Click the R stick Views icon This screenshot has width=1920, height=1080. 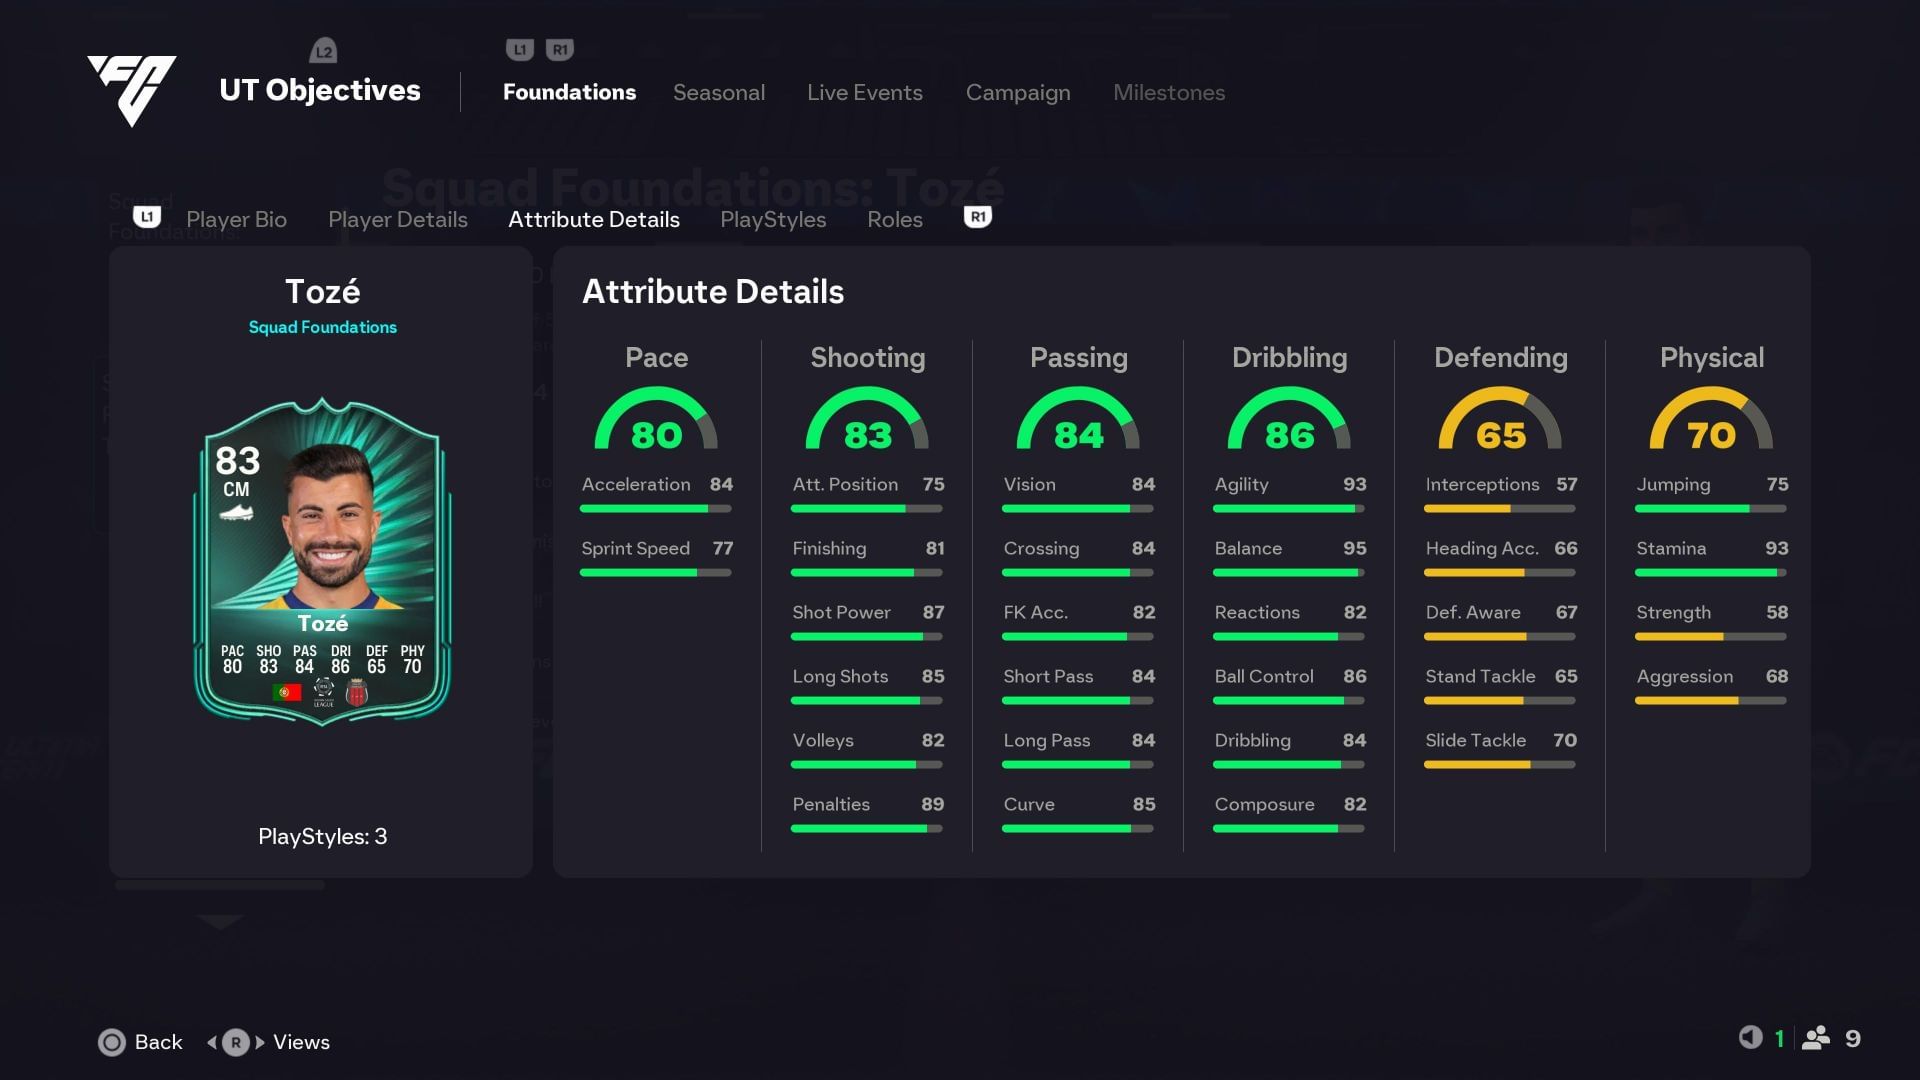coord(236,1042)
